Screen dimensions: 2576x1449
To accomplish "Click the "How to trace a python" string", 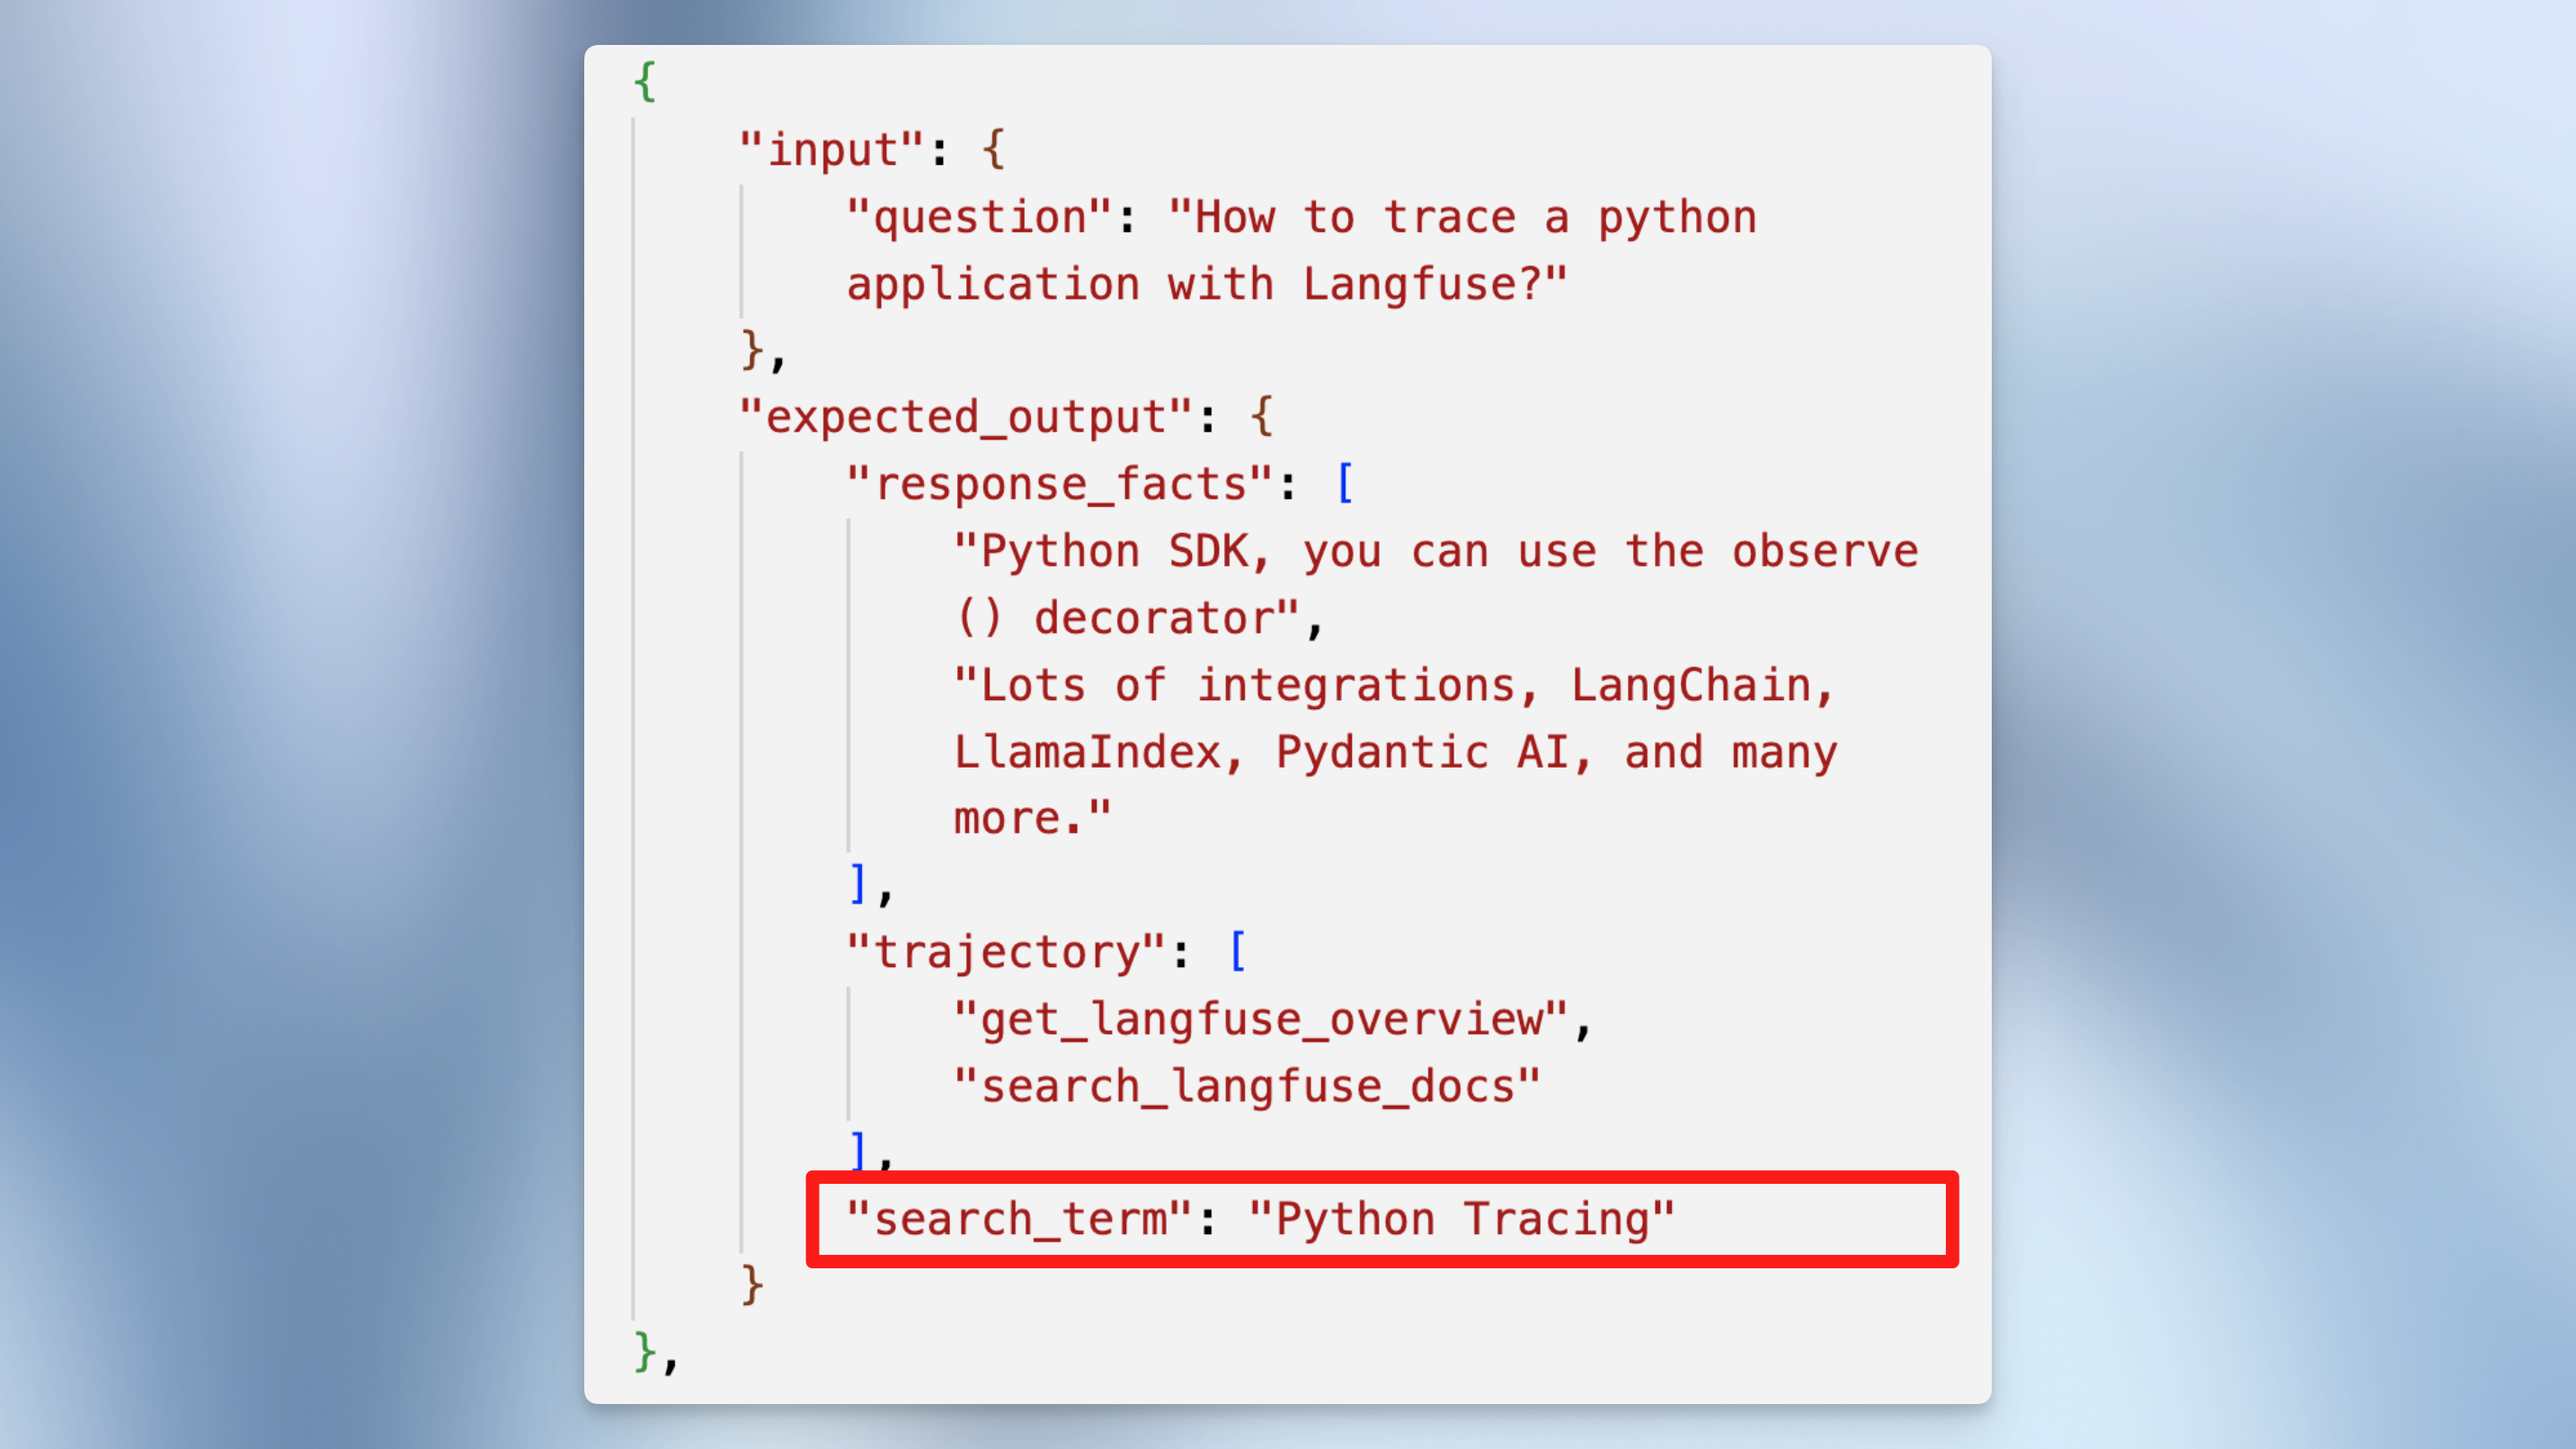I will click(1462, 217).
